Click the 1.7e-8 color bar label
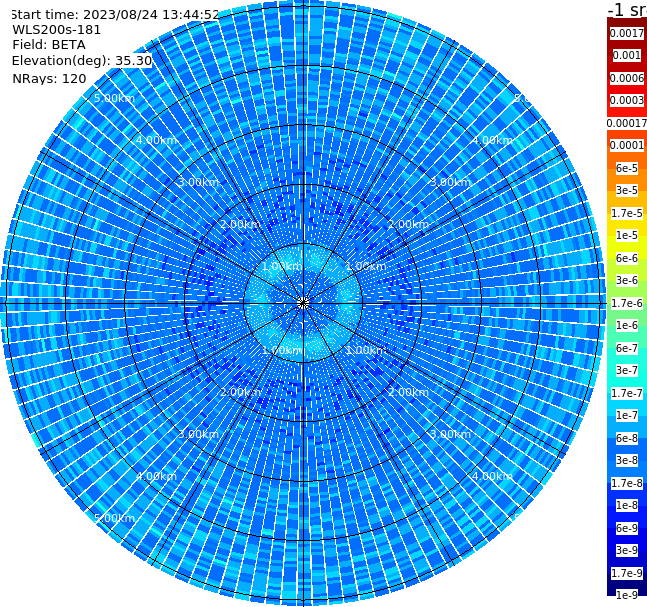Screen dimensions: 647x607 pyautogui.click(x=627, y=483)
